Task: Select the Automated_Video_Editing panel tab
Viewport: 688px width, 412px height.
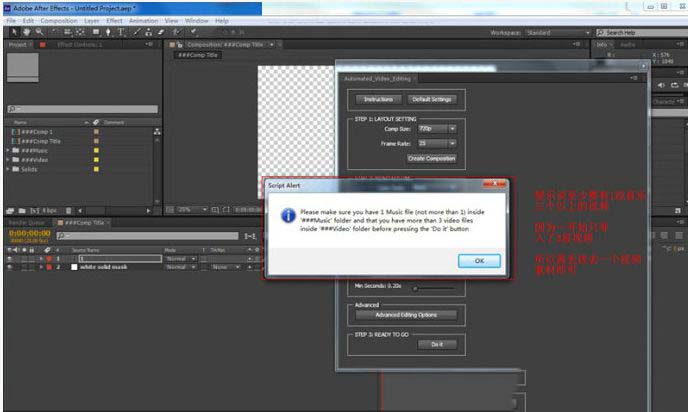Action: click(x=377, y=79)
